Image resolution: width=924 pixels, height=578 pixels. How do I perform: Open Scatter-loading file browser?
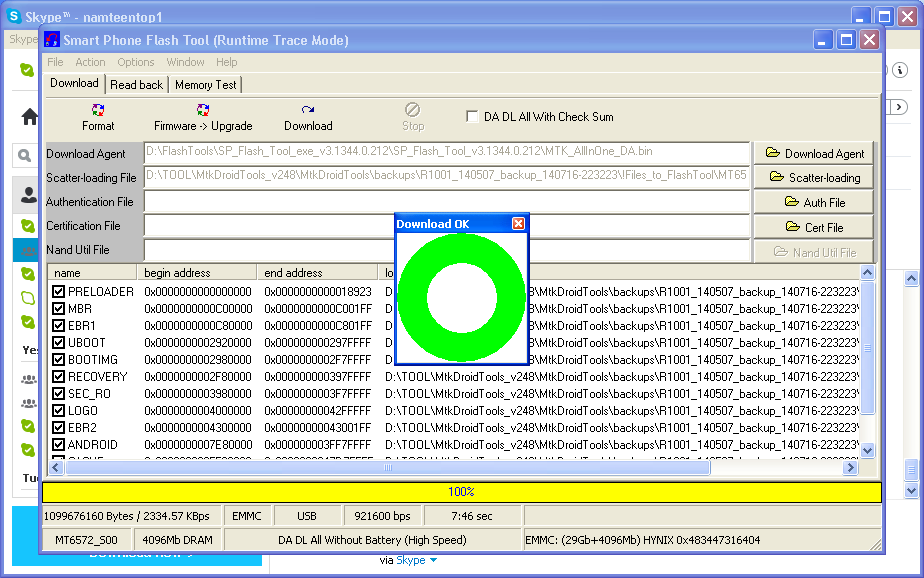[x=814, y=177]
